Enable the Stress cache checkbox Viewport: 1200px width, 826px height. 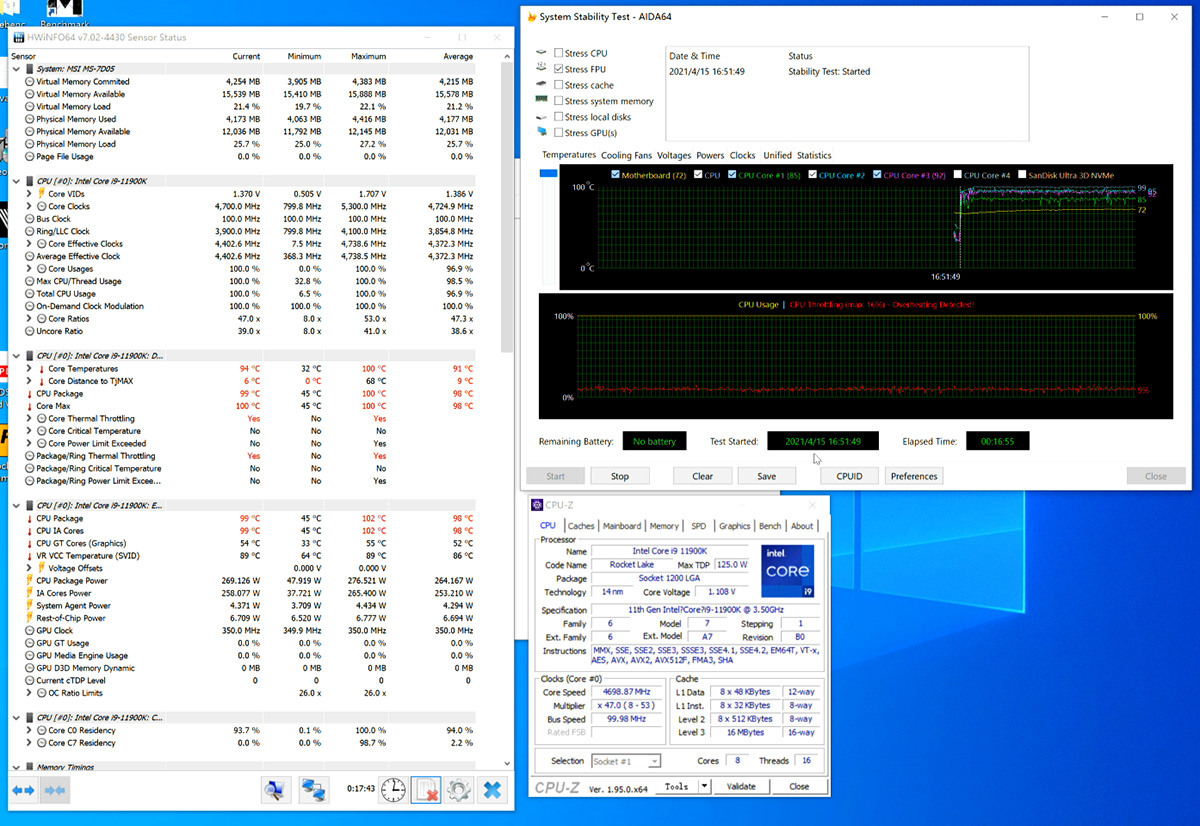[559, 85]
